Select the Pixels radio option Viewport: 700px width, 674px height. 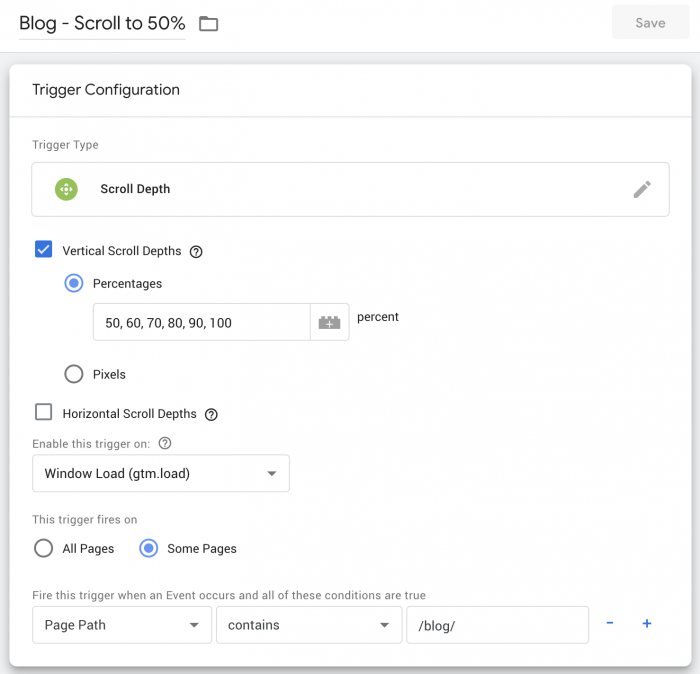click(74, 374)
